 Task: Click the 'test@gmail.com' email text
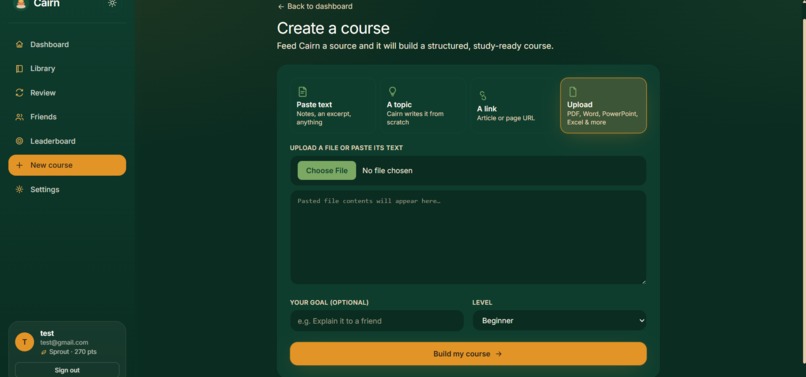[x=64, y=342]
